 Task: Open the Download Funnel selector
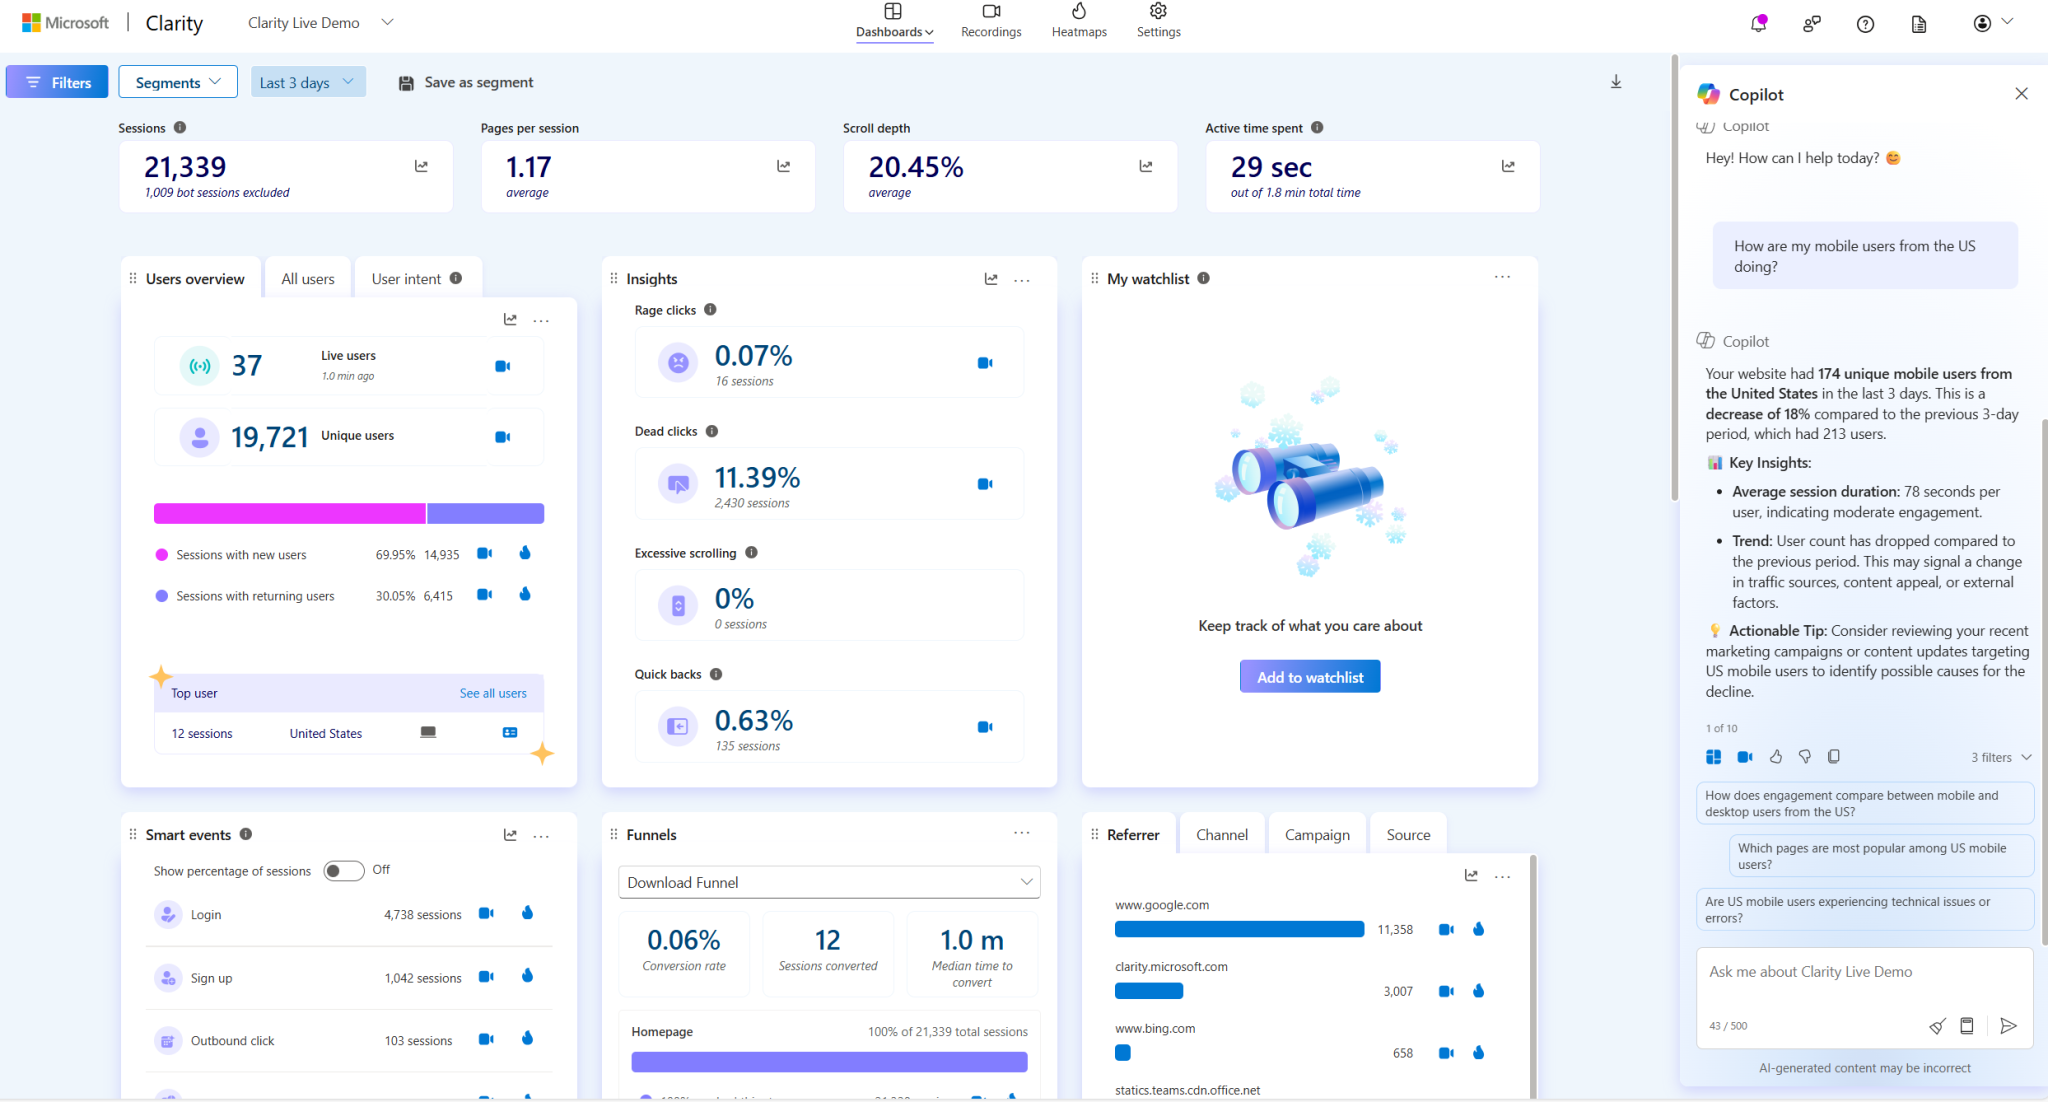(829, 882)
